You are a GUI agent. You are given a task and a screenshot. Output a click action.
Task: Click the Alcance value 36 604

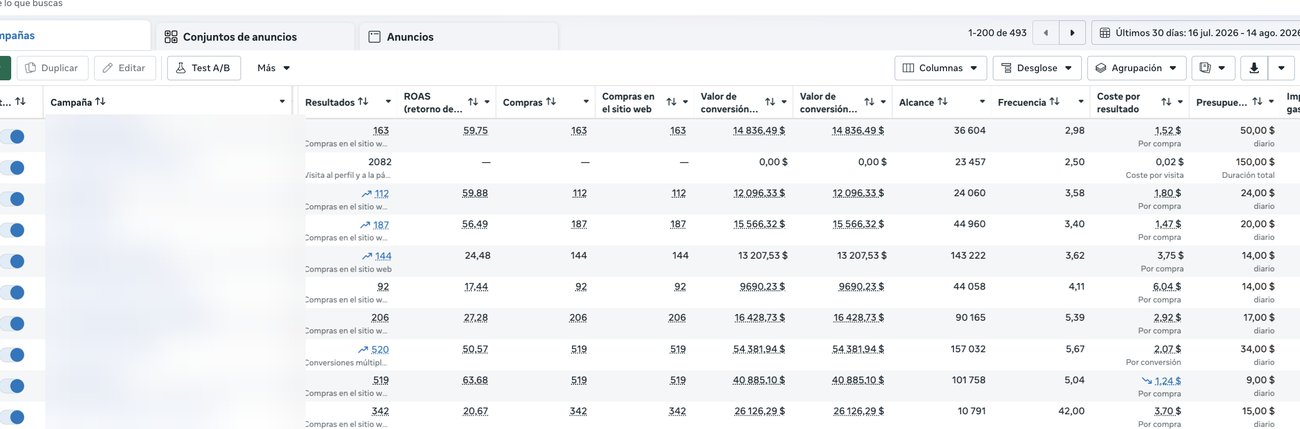970,131
